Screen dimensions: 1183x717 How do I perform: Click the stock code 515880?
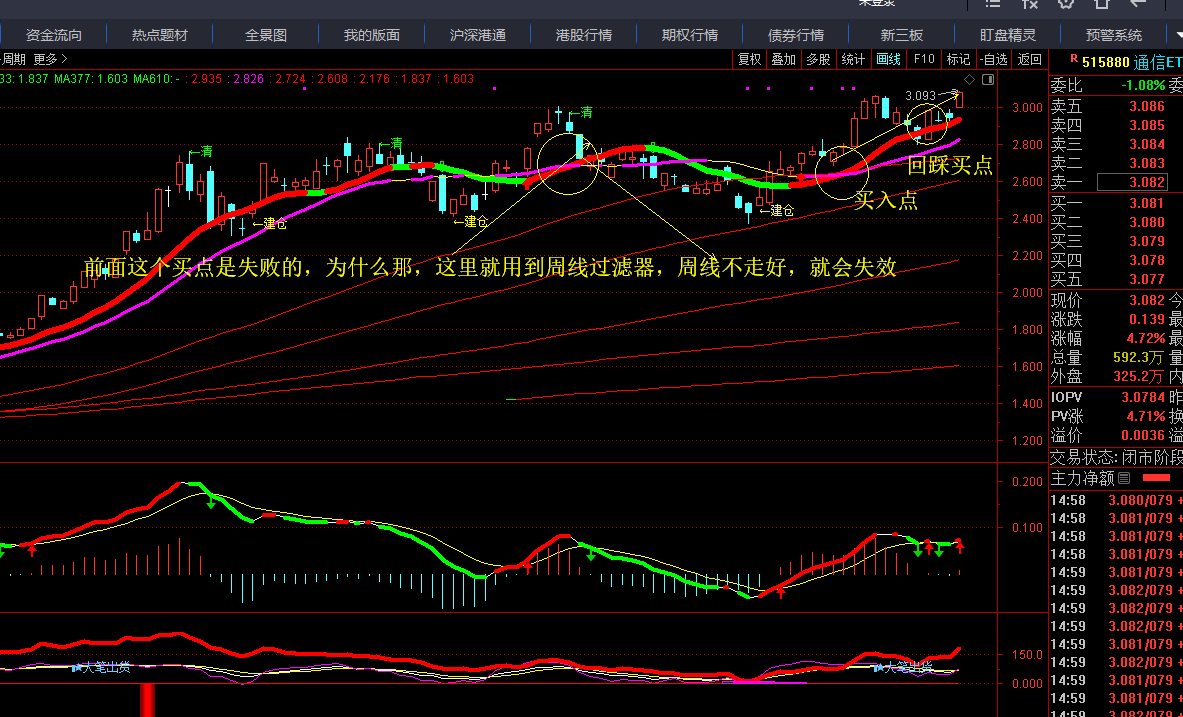coord(1106,62)
